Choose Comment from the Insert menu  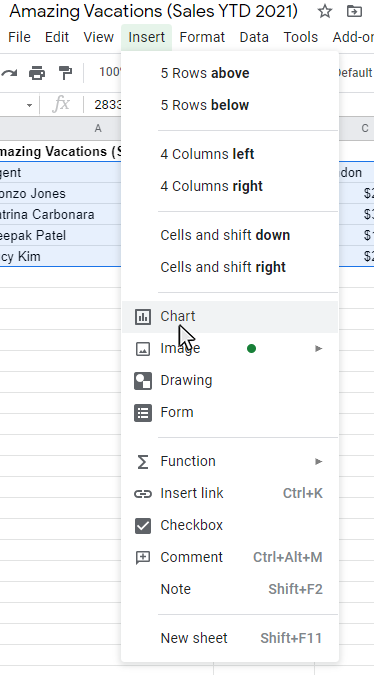pos(230,557)
